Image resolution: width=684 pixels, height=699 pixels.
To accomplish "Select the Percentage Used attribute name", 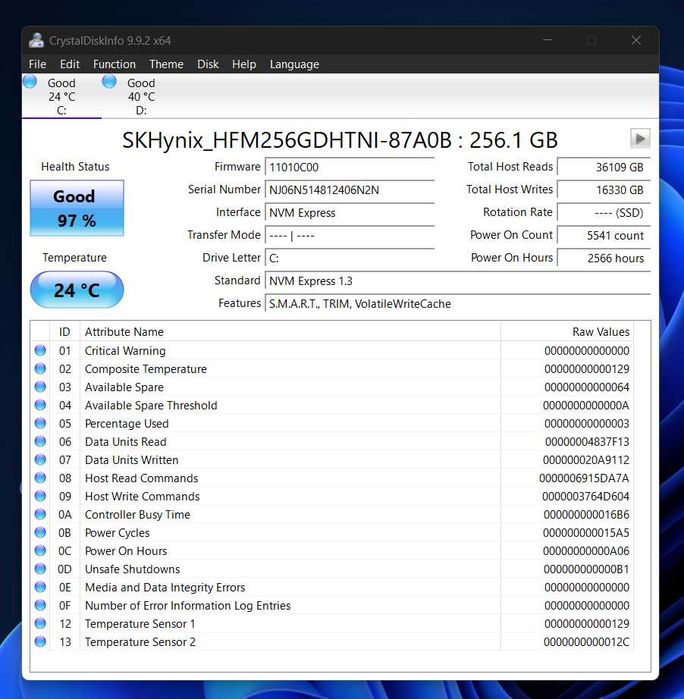I will pyautogui.click(x=127, y=424).
